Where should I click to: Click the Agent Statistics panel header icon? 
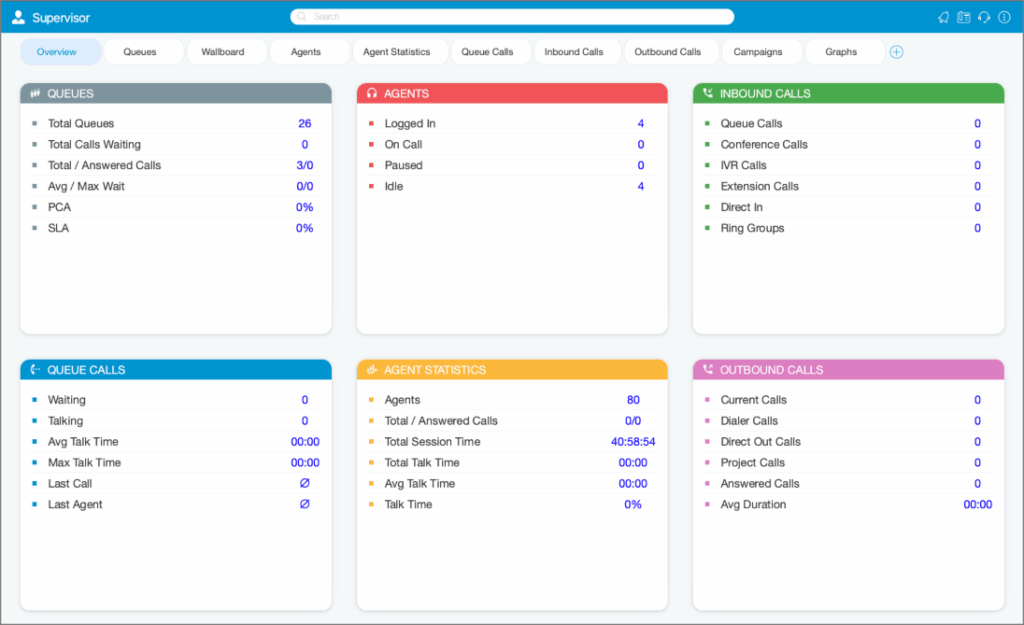tap(372, 370)
